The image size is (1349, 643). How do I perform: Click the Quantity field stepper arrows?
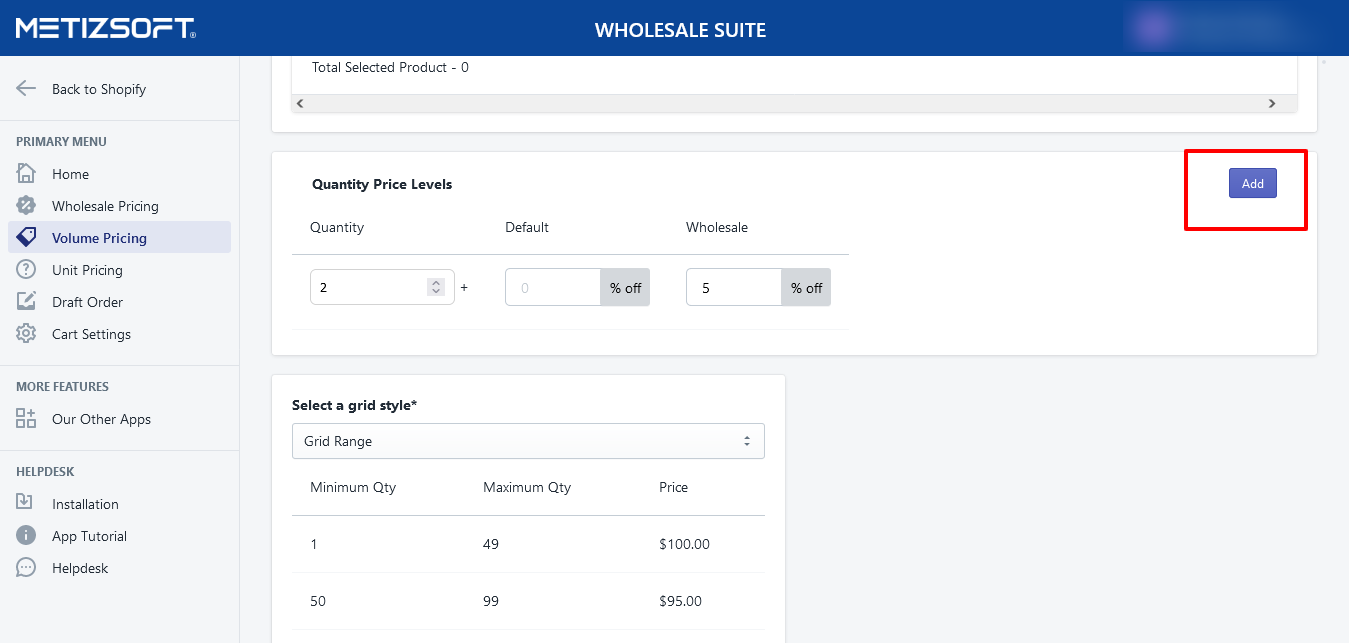(x=435, y=287)
